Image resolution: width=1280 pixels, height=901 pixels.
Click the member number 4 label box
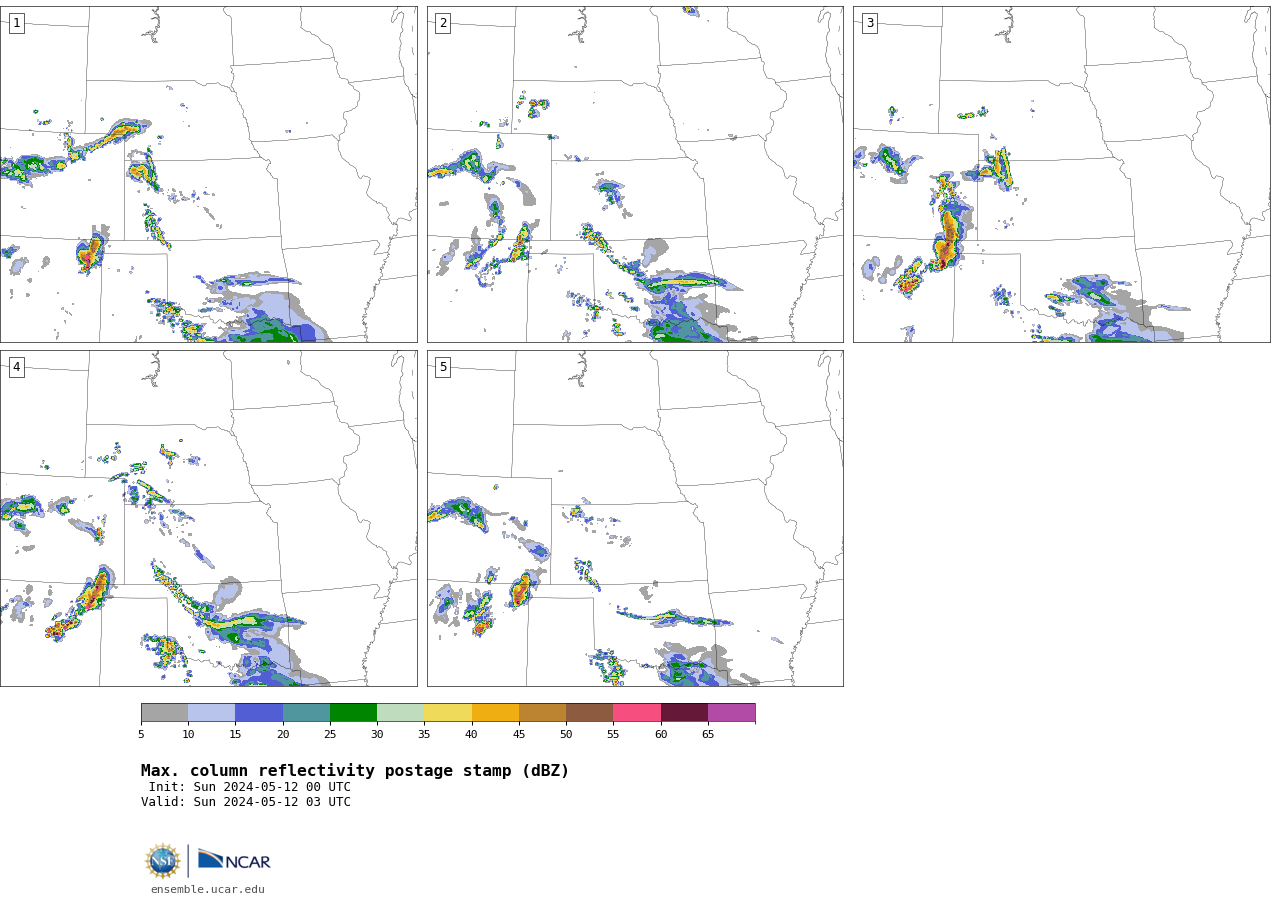pyautogui.click(x=16, y=367)
